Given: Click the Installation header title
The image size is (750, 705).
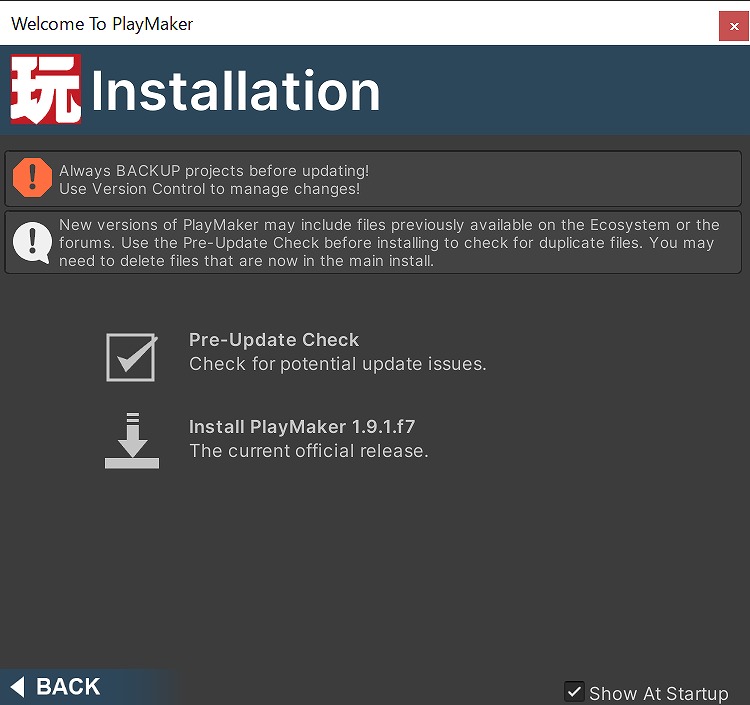Looking at the screenshot, I should click(235, 90).
